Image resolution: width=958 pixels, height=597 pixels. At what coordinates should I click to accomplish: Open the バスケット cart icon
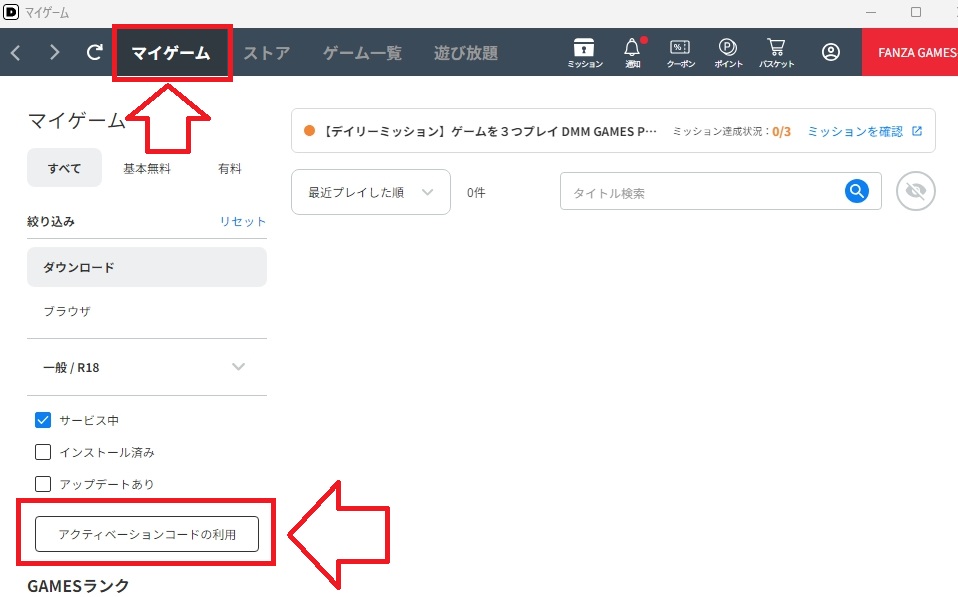[776, 53]
